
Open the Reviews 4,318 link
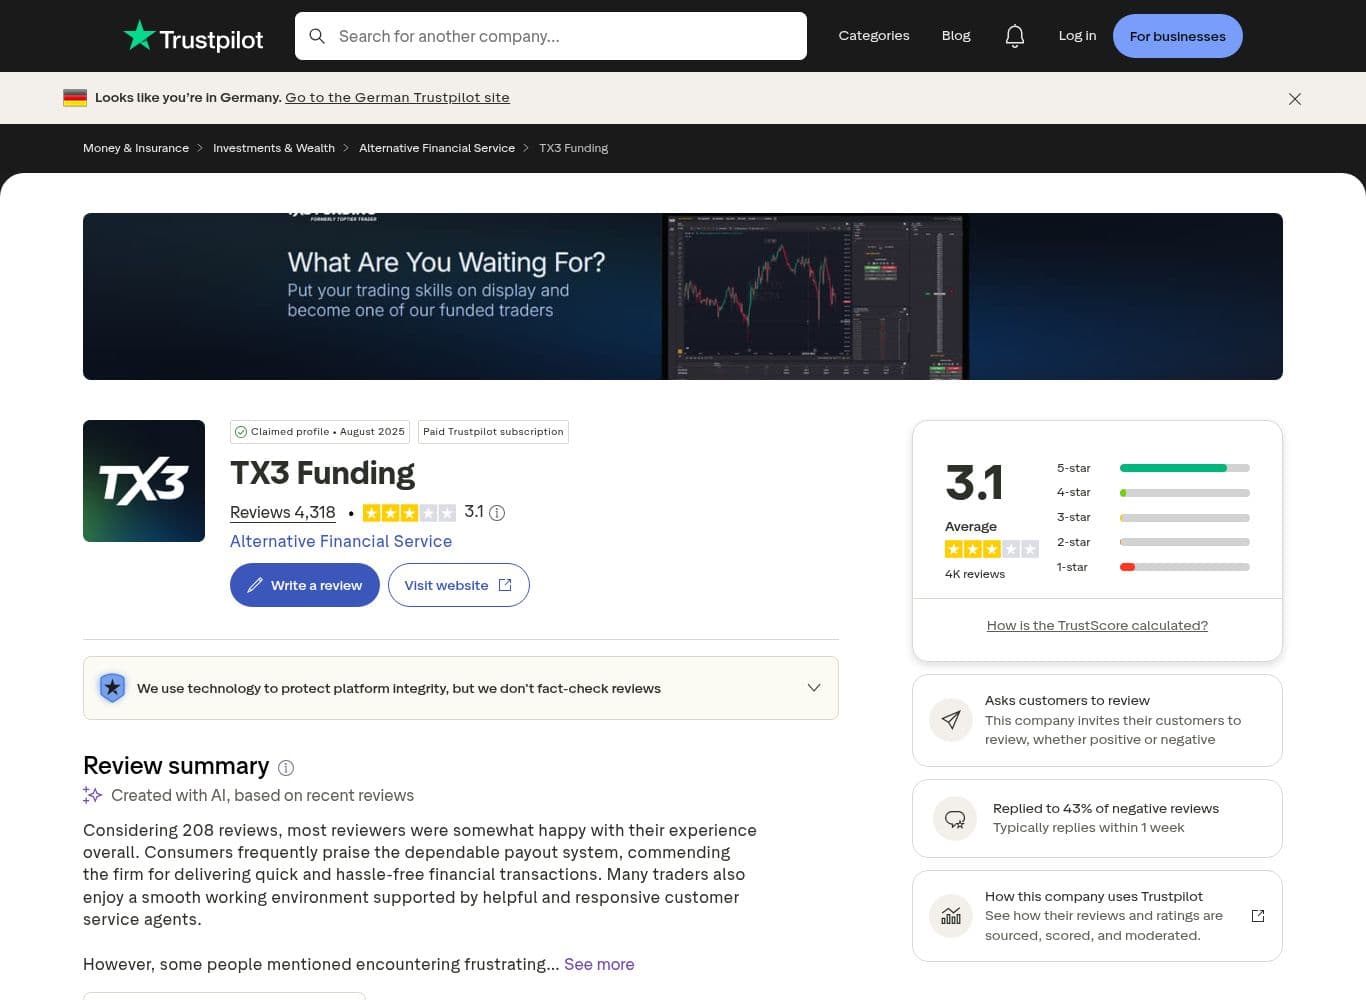(283, 512)
